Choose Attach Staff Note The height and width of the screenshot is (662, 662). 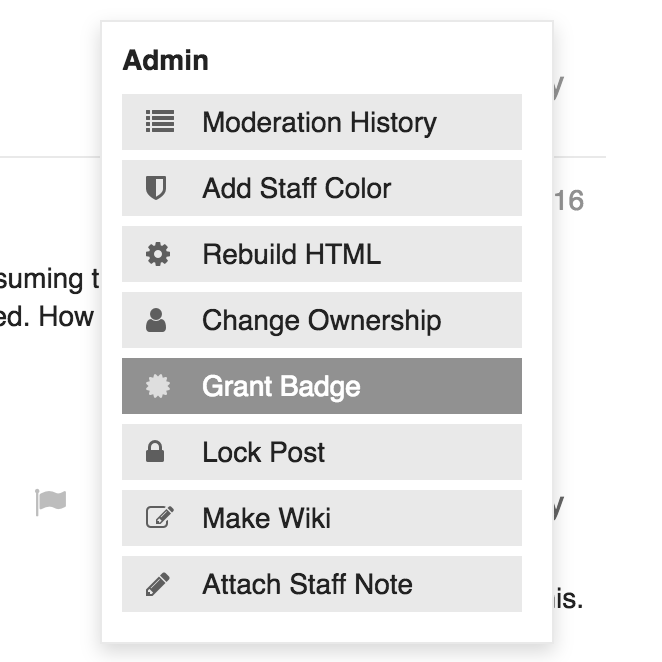tap(307, 584)
